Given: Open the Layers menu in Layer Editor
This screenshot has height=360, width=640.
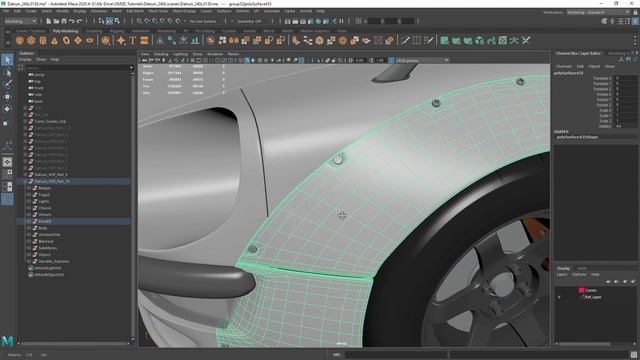Looking at the screenshot, I should pos(562,275).
